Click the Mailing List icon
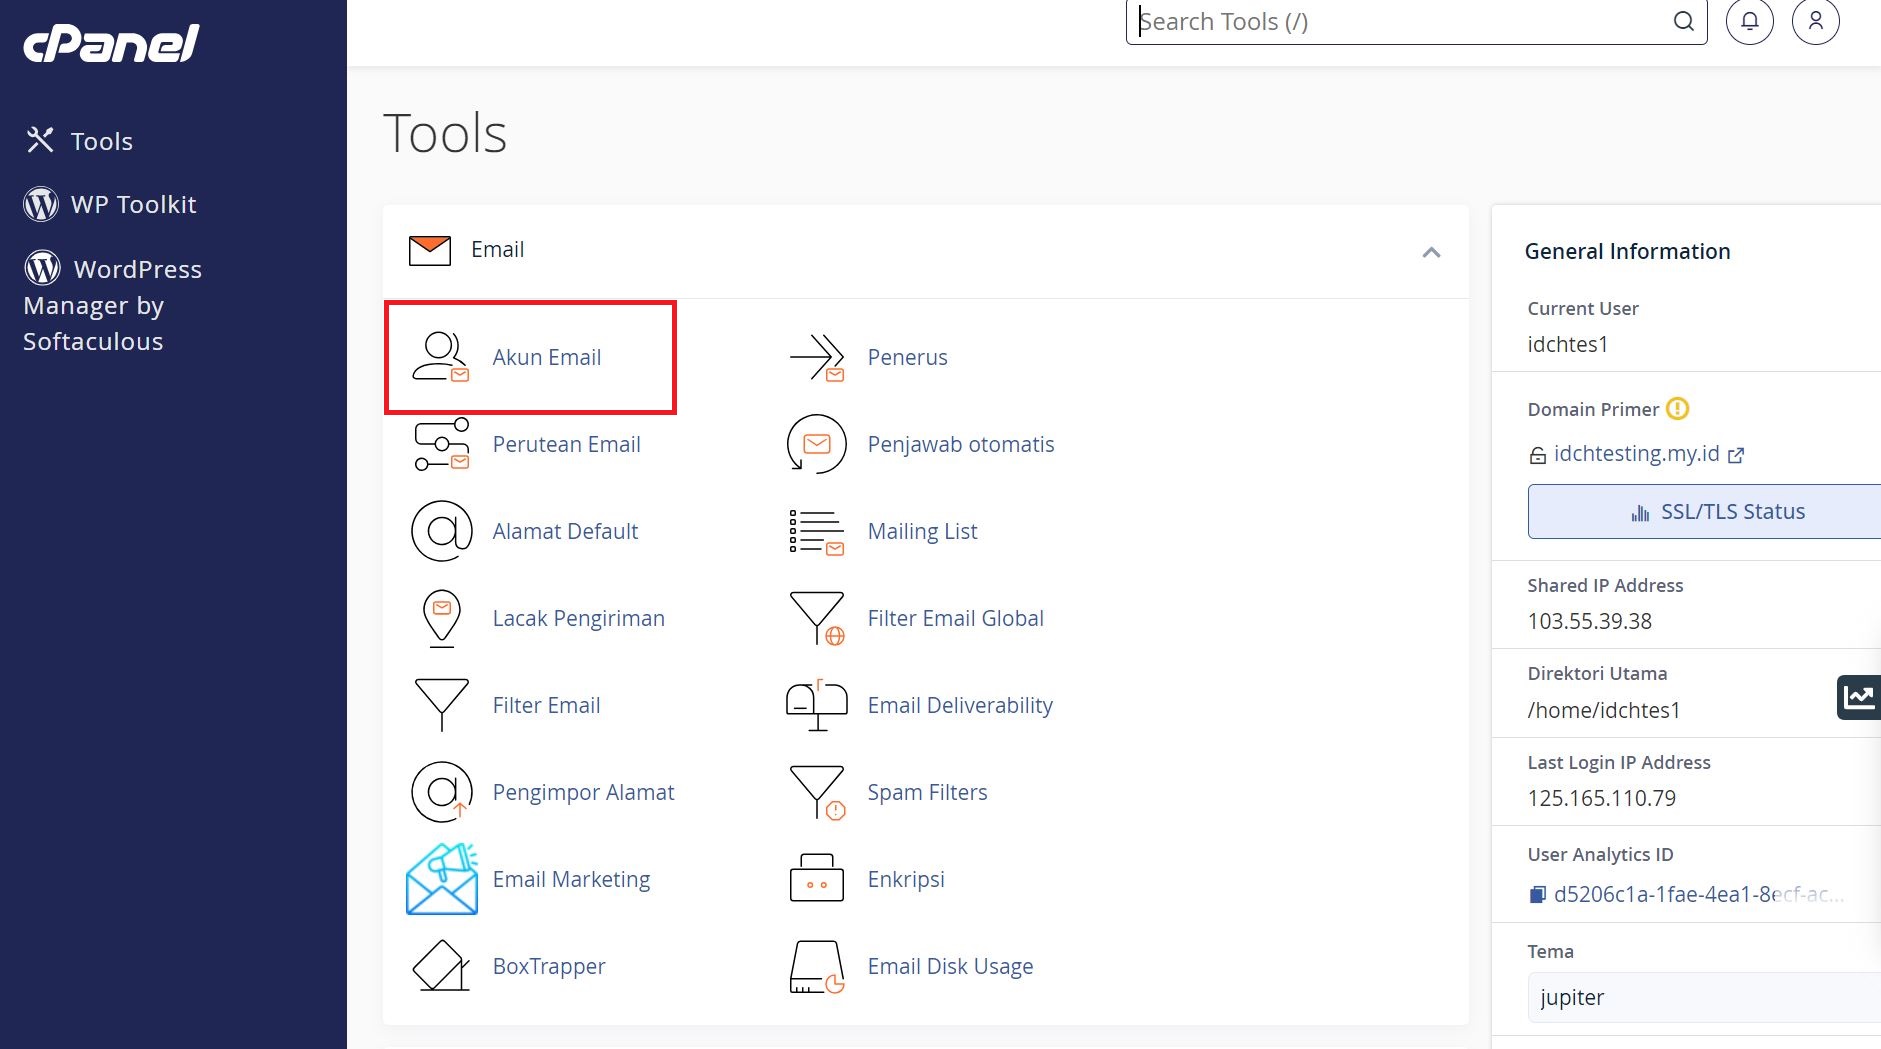 [817, 531]
